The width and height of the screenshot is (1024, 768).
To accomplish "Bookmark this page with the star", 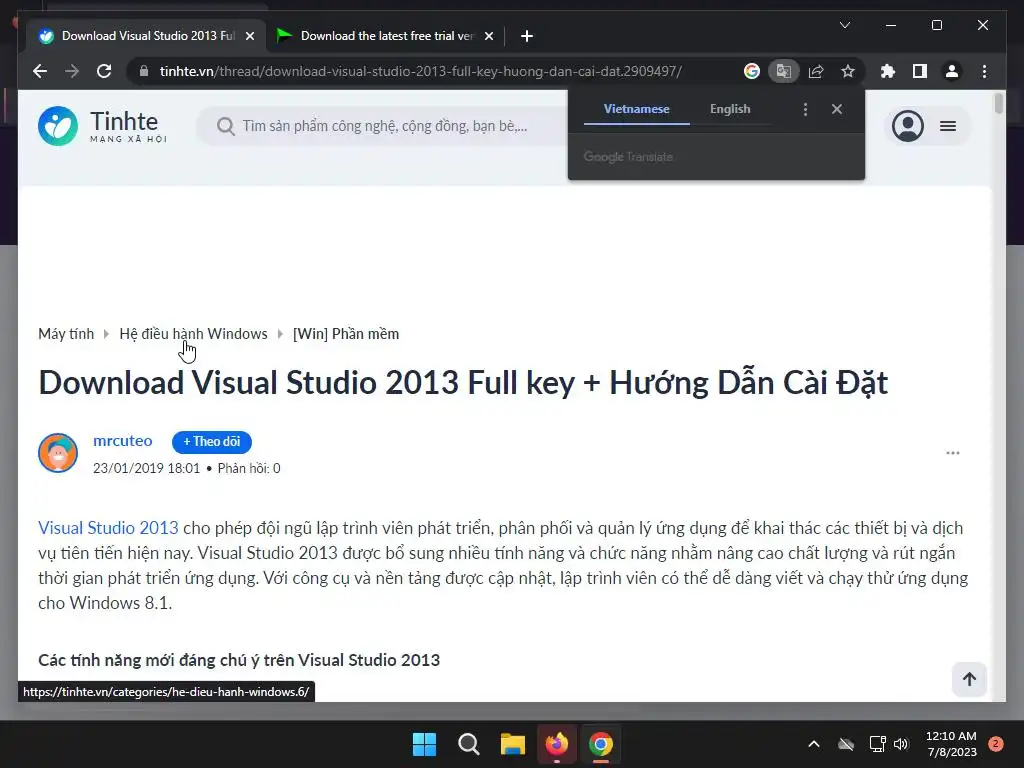I will pos(848,71).
